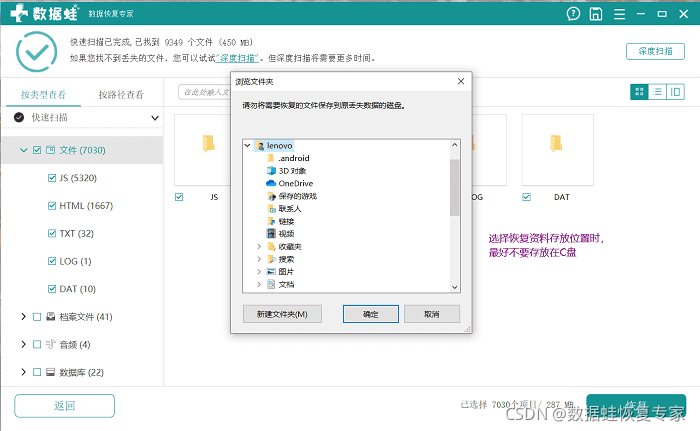Switch to list view layout
700x431 pixels.
657,92
